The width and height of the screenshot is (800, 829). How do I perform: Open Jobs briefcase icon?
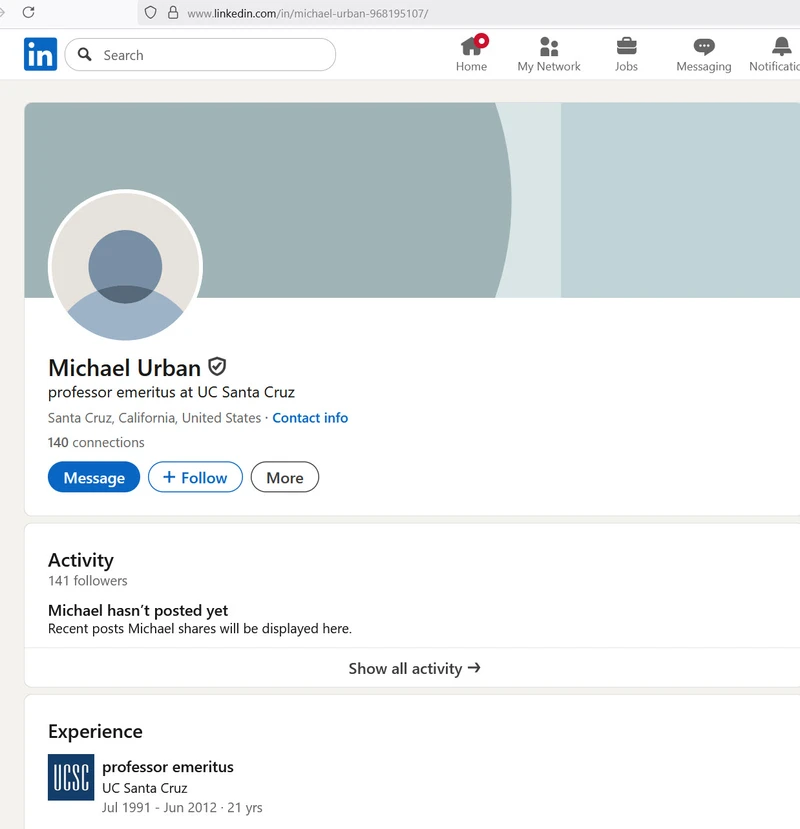pos(627,47)
